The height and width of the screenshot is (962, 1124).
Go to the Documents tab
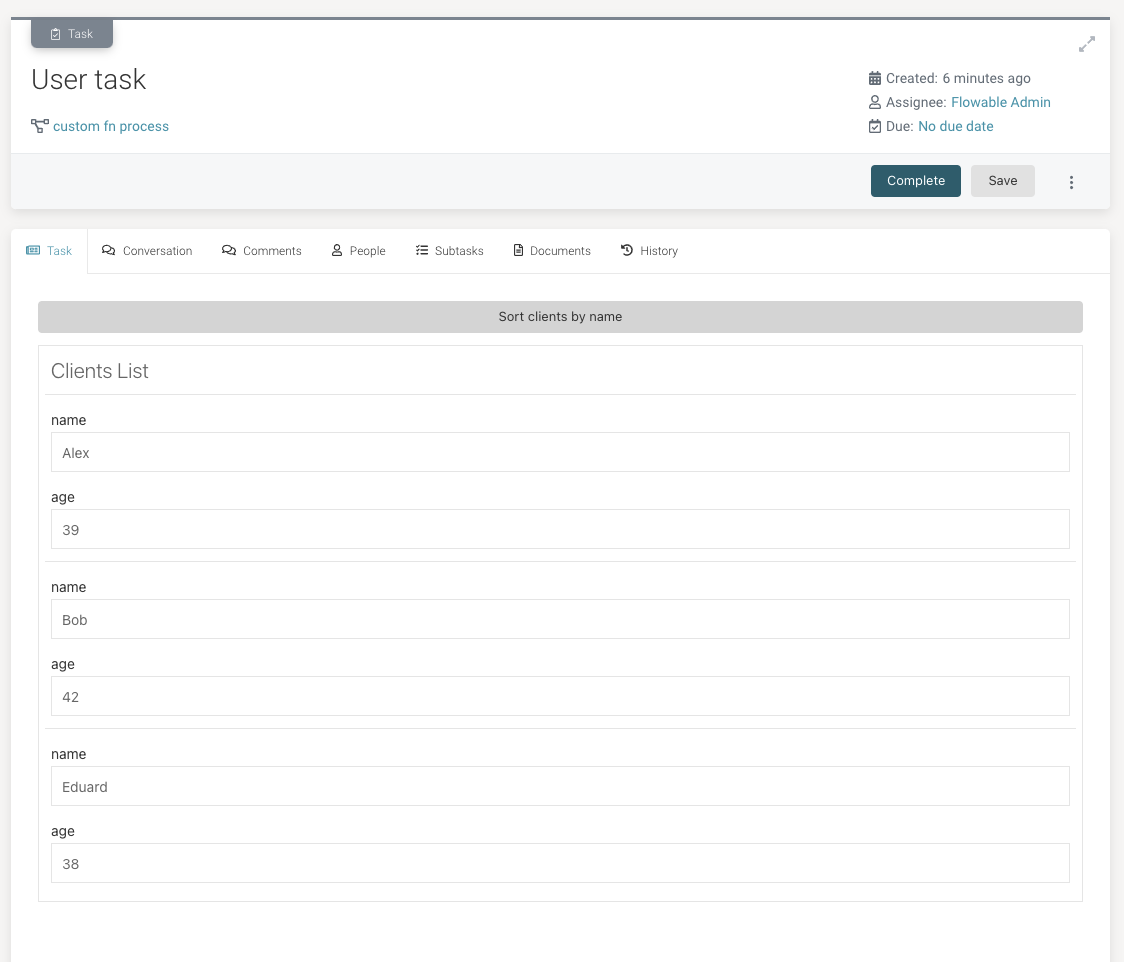(552, 251)
